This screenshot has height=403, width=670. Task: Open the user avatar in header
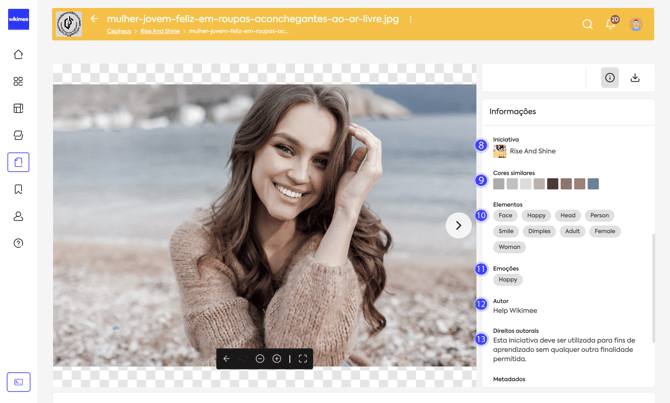636,24
